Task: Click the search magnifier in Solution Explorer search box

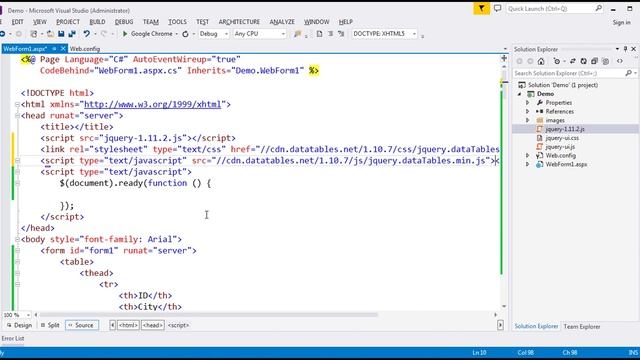Action: 629,73
